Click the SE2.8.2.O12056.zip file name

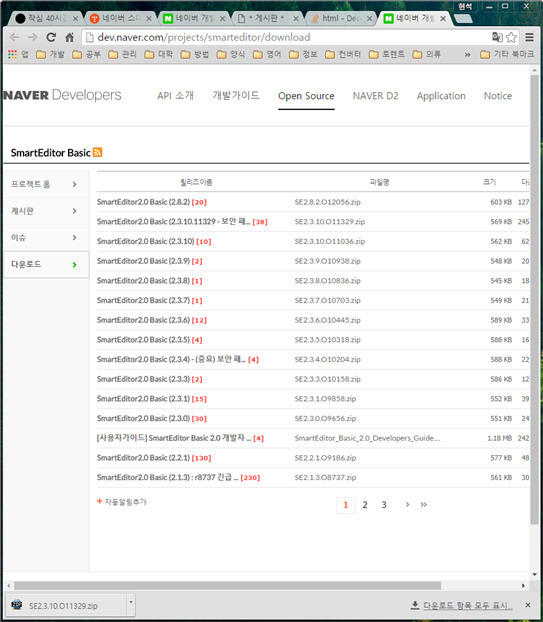click(x=328, y=202)
